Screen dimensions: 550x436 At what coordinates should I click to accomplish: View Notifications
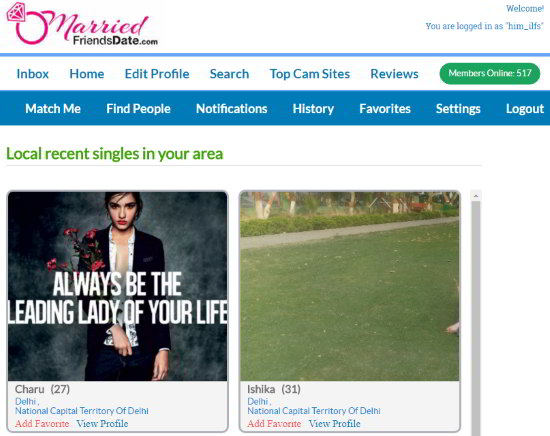click(x=232, y=109)
